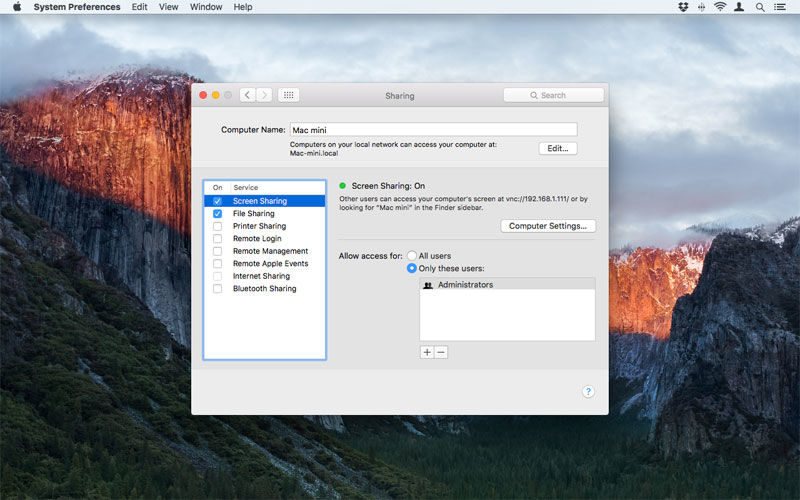Open Spotlight search in the menu bar
Image resolution: width=800 pixels, height=500 pixels.
pyautogui.click(x=760, y=7)
